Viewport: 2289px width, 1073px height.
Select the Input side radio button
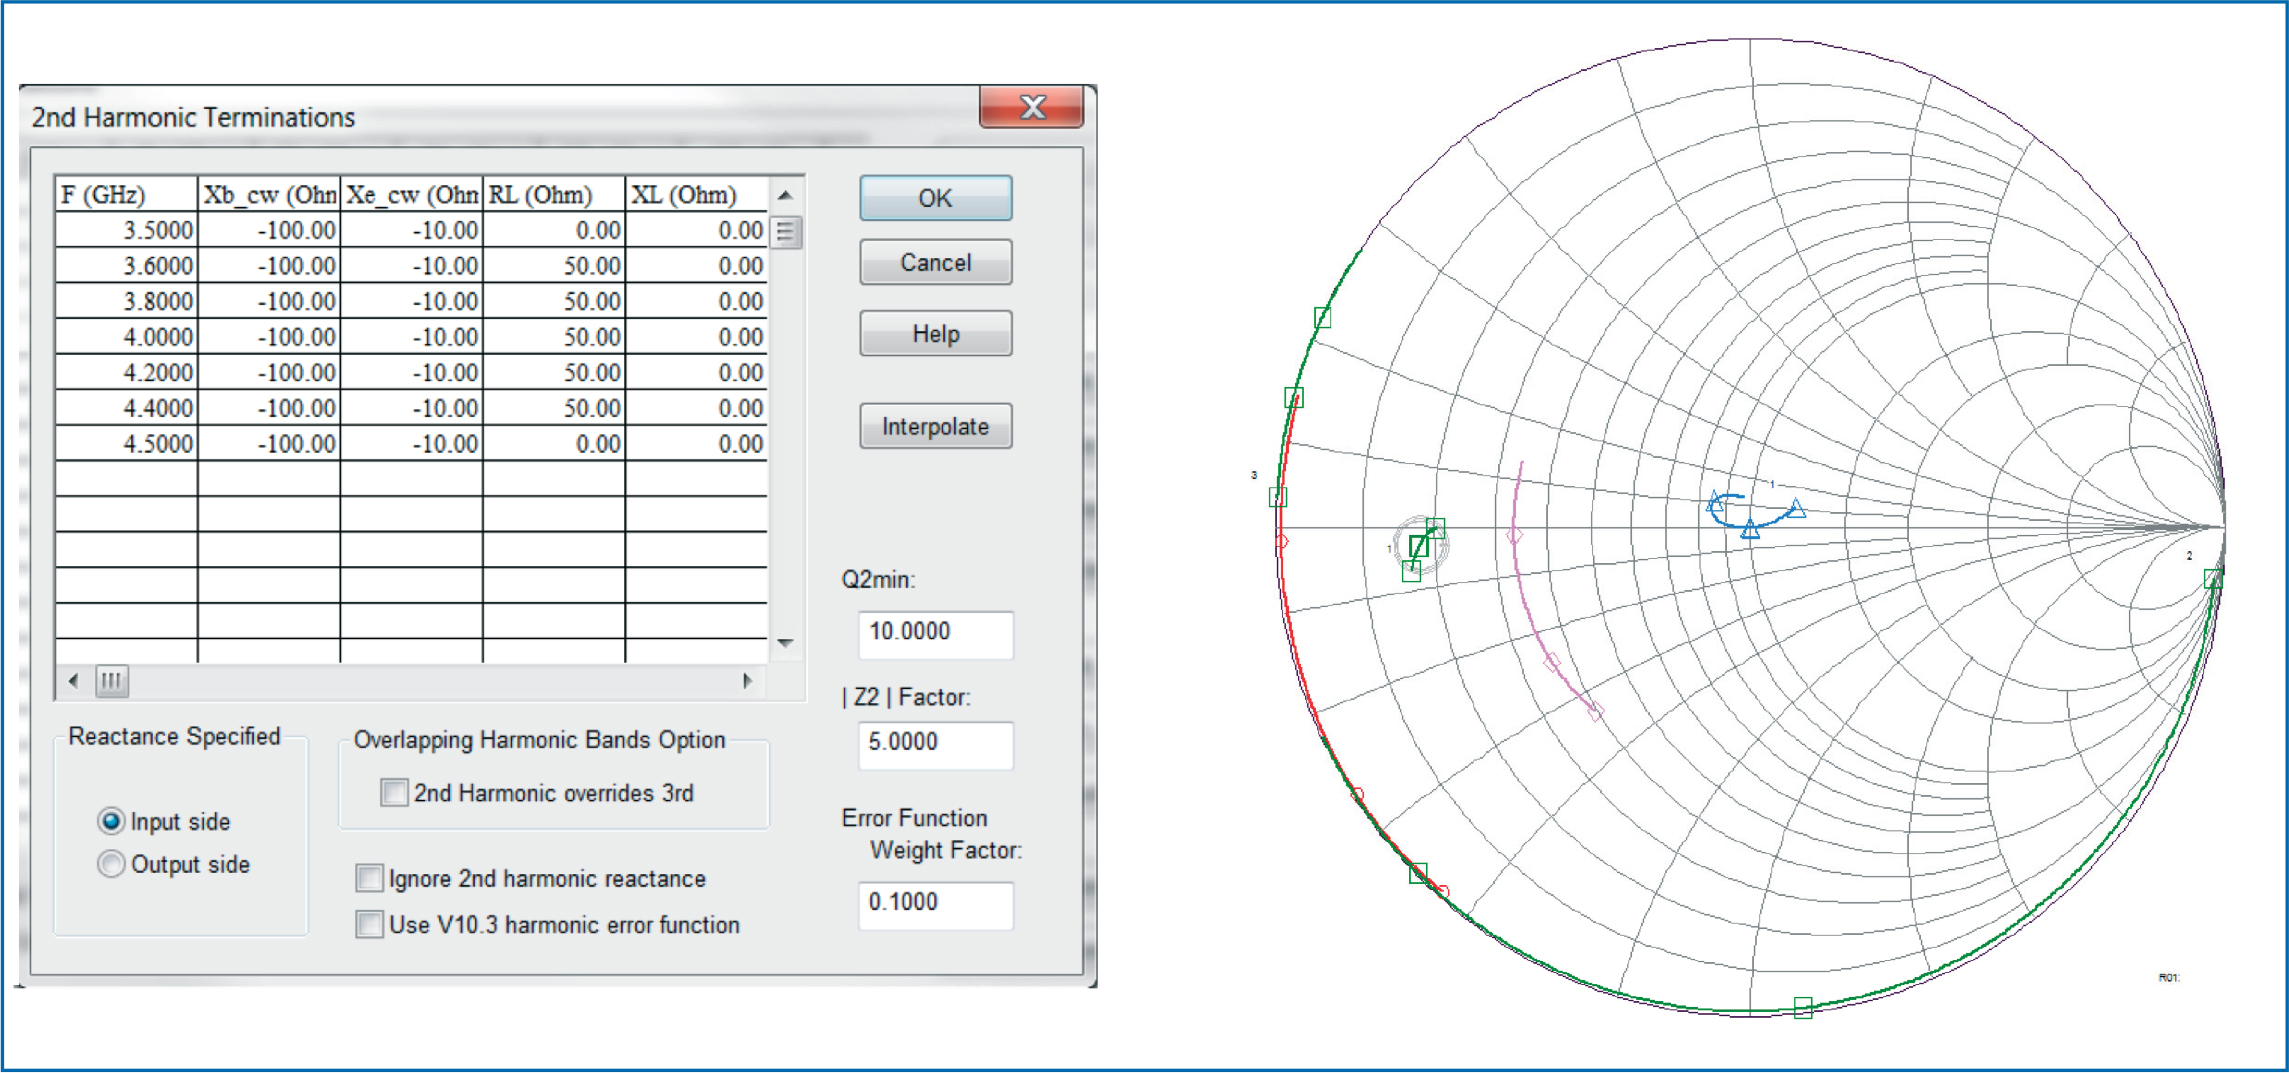click(111, 821)
